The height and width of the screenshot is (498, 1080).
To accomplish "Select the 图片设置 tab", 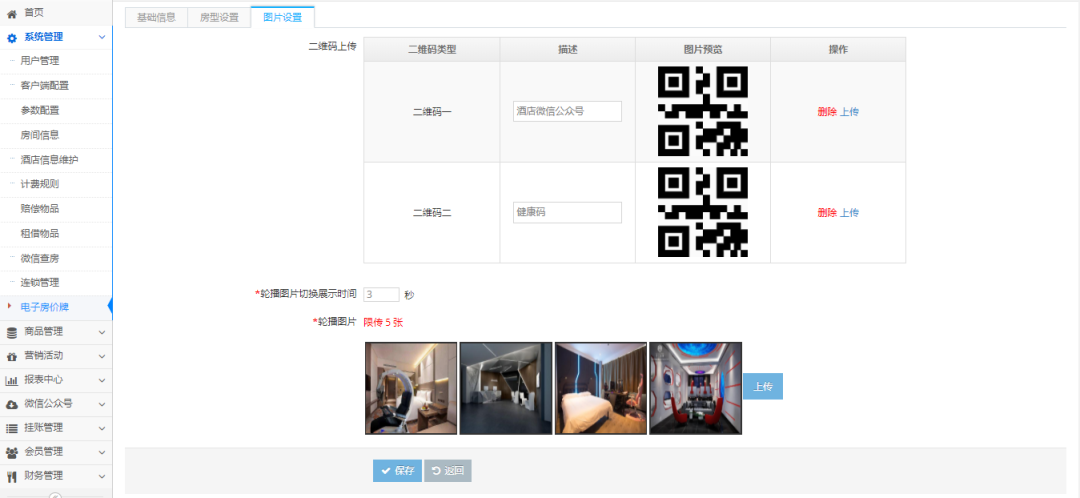I will 282,17.
